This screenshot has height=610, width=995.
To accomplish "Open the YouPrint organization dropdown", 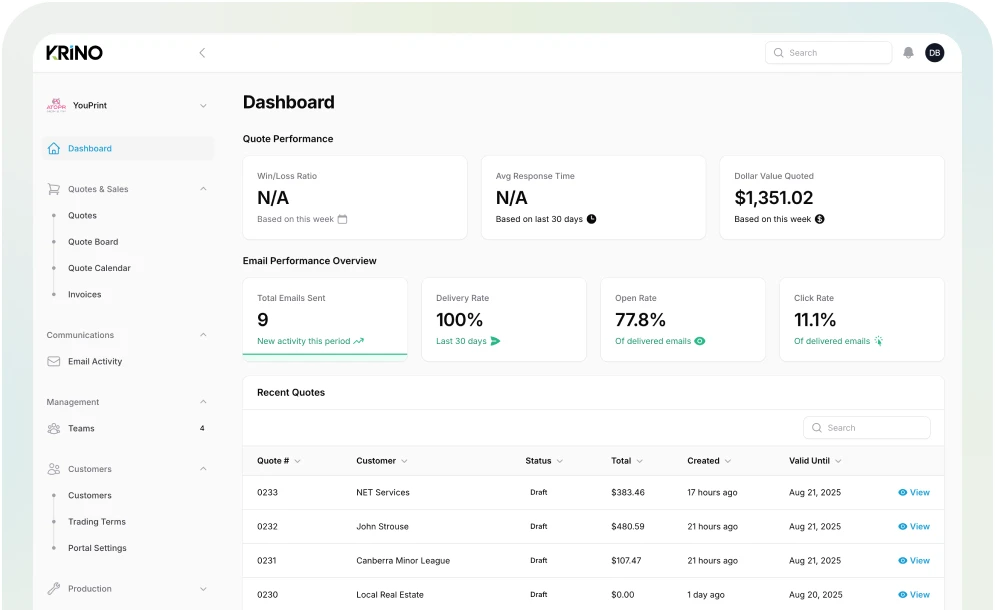I will [203, 105].
